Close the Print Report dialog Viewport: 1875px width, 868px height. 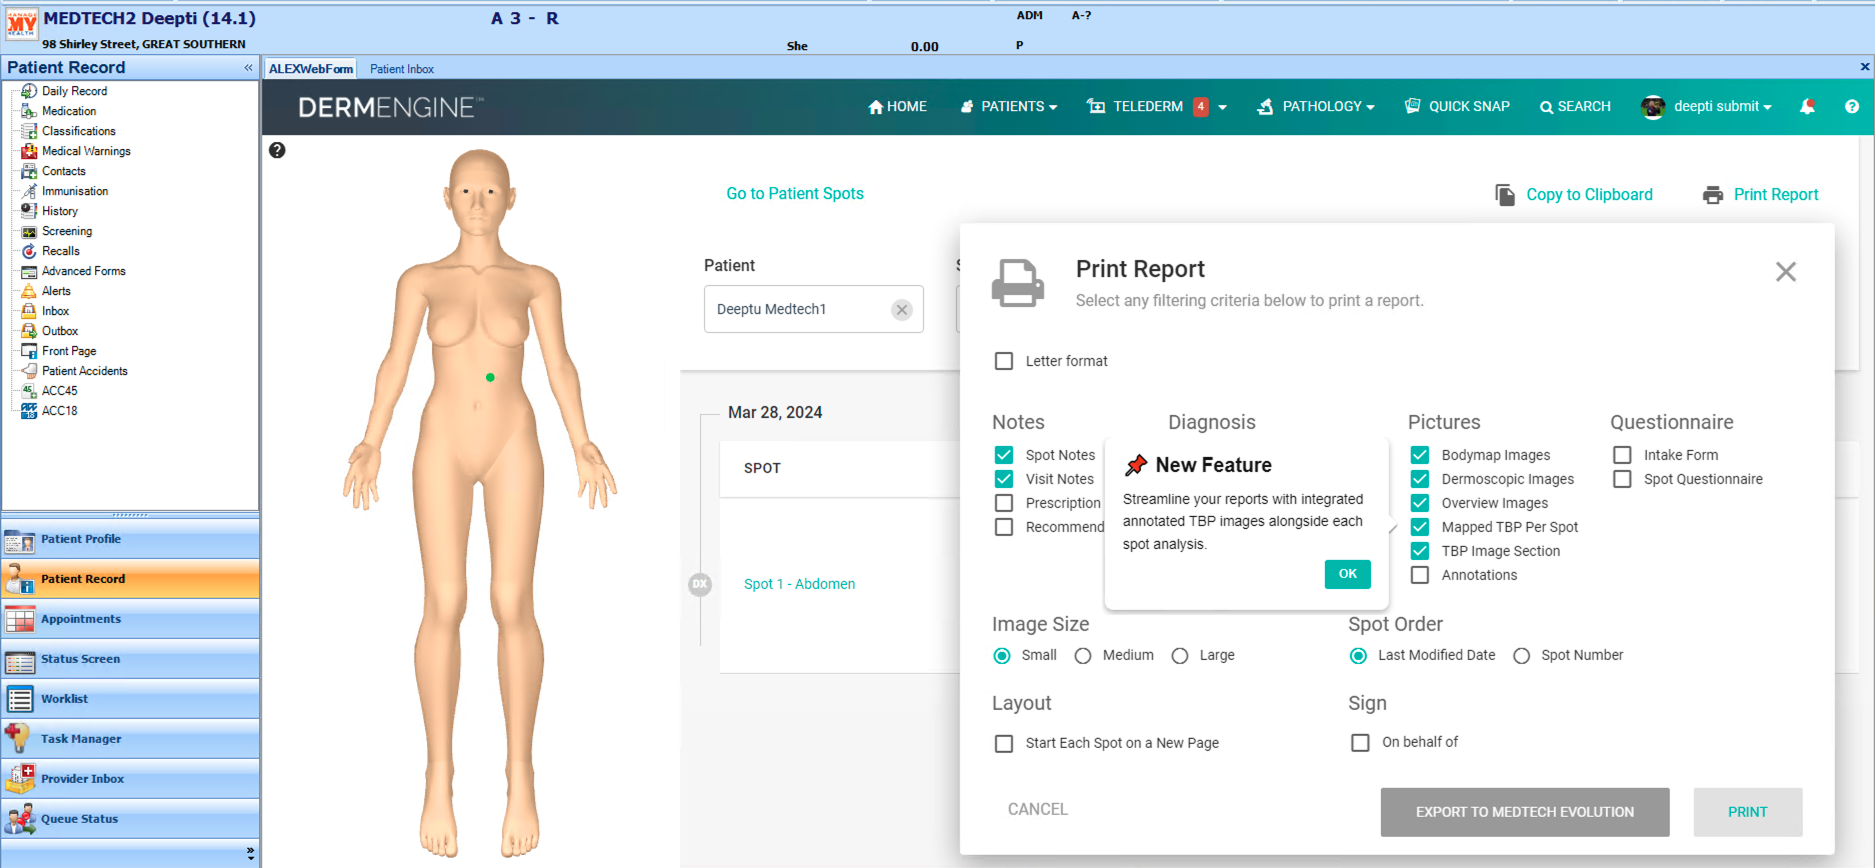click(1785, 272)
